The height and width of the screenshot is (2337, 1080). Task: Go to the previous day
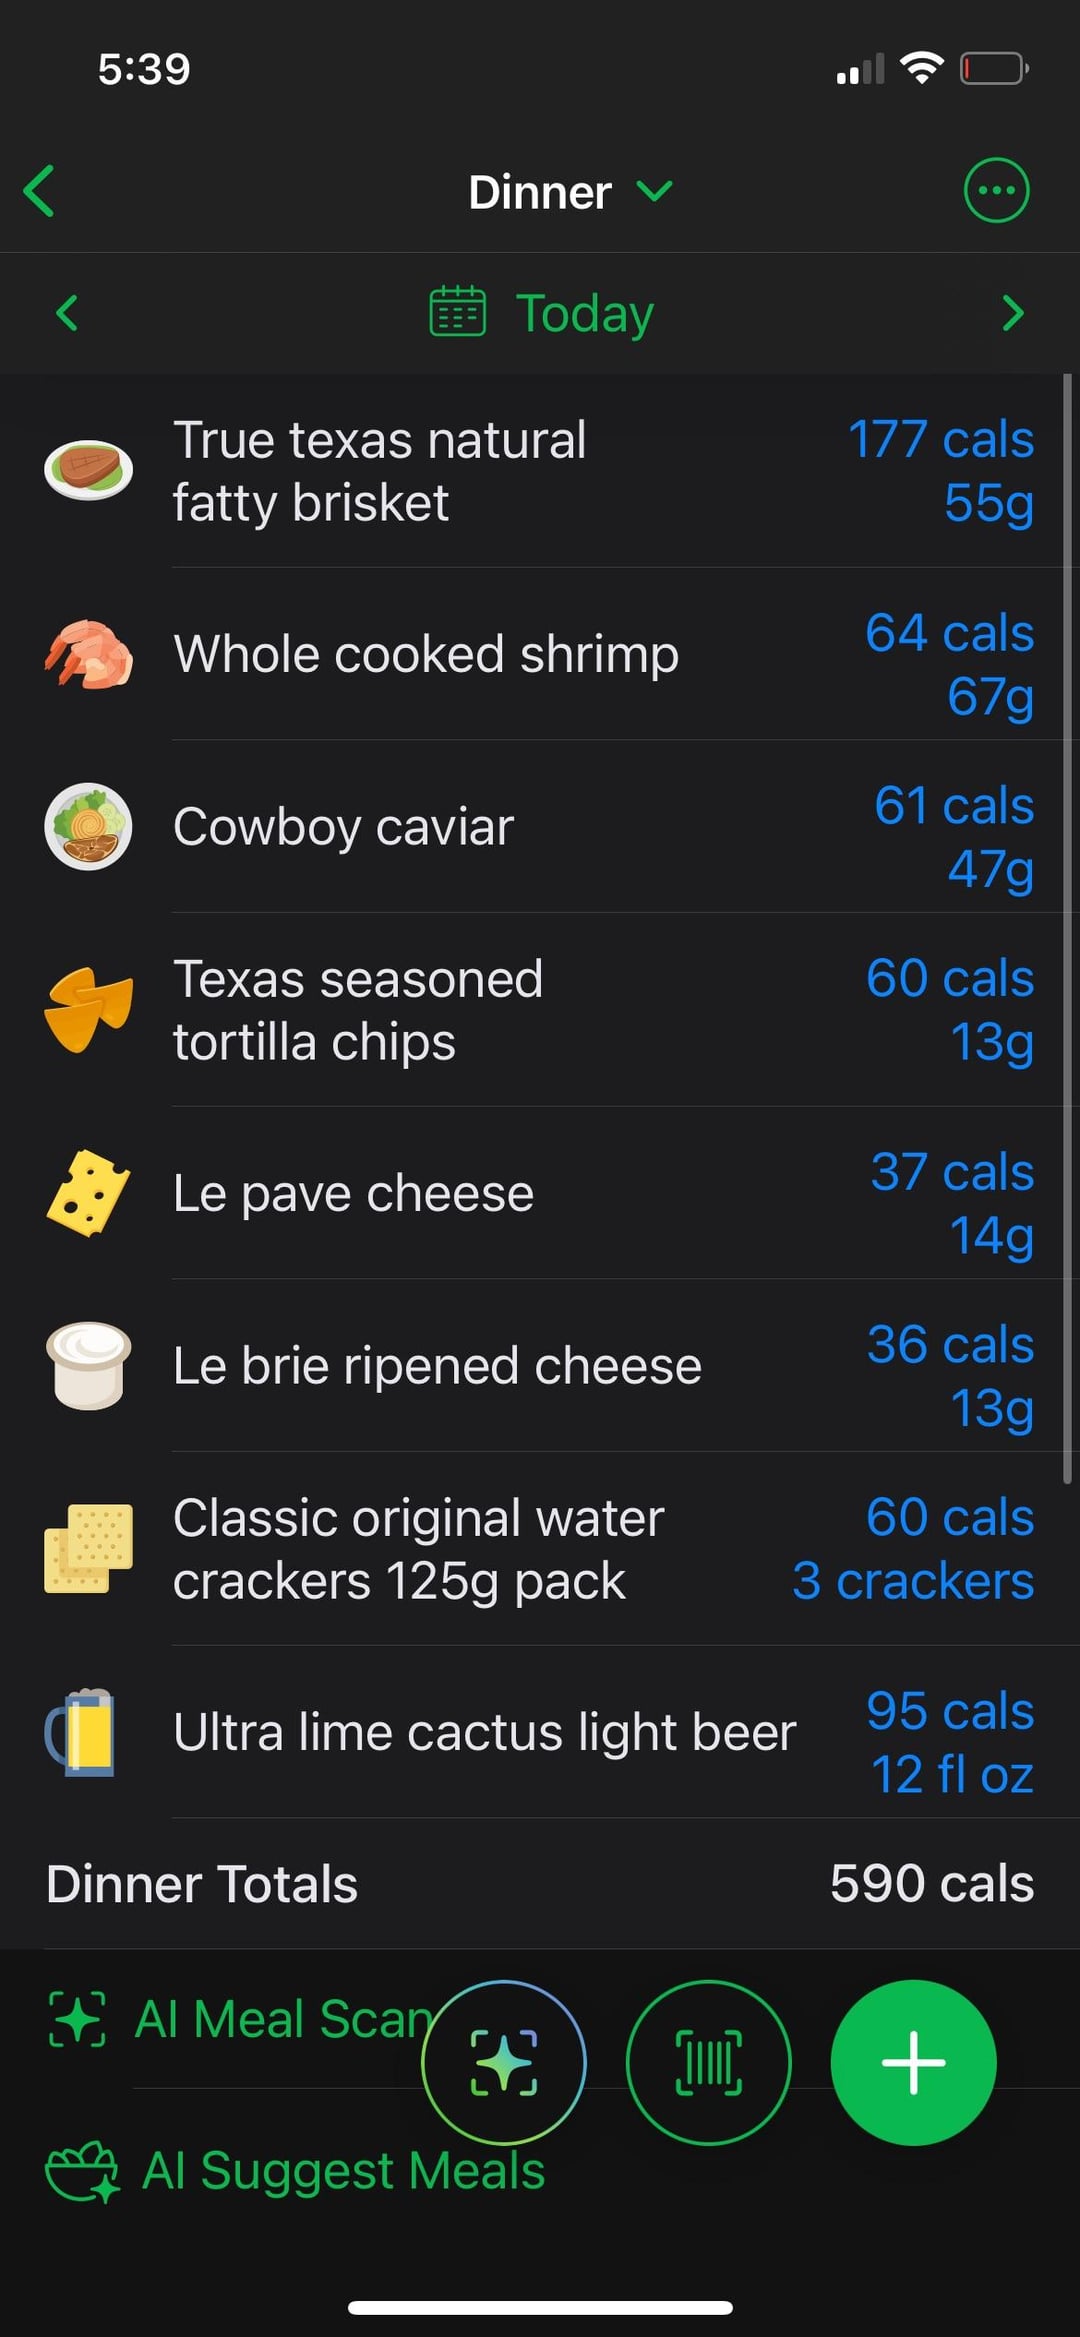coord(67,313)
